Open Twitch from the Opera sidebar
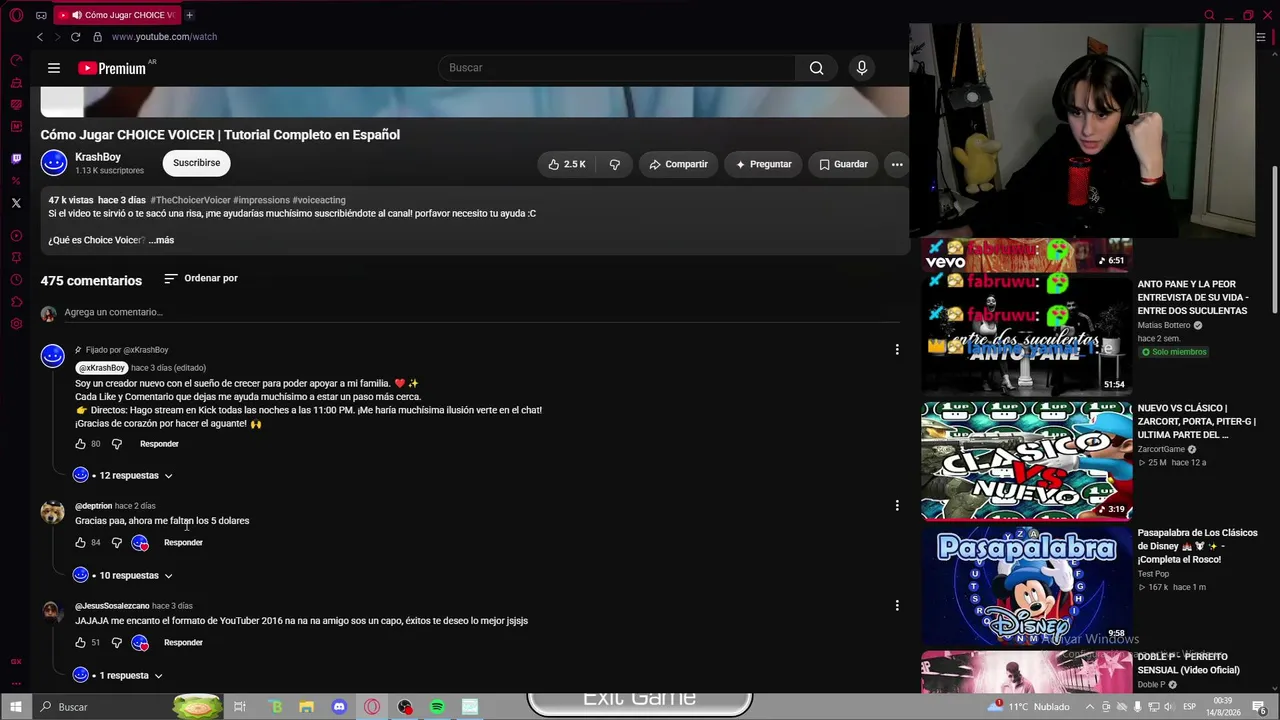Image resolution: width=1280 pixels, height=720 pixels. [16, 159]
